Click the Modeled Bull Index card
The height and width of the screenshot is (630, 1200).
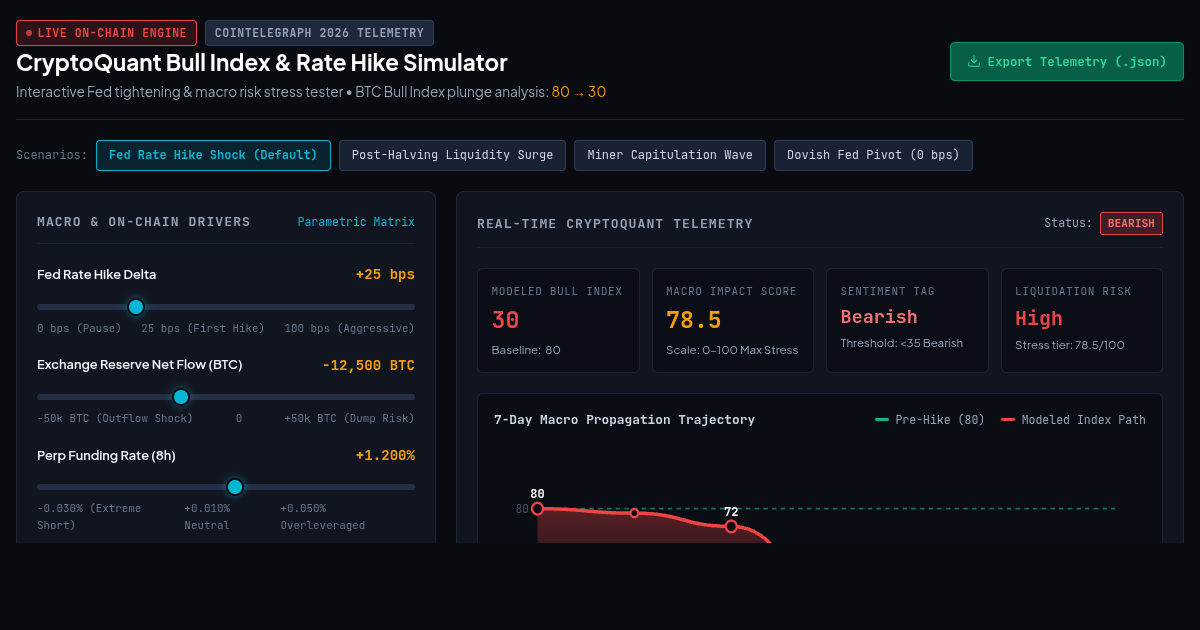tap(558, 320)
